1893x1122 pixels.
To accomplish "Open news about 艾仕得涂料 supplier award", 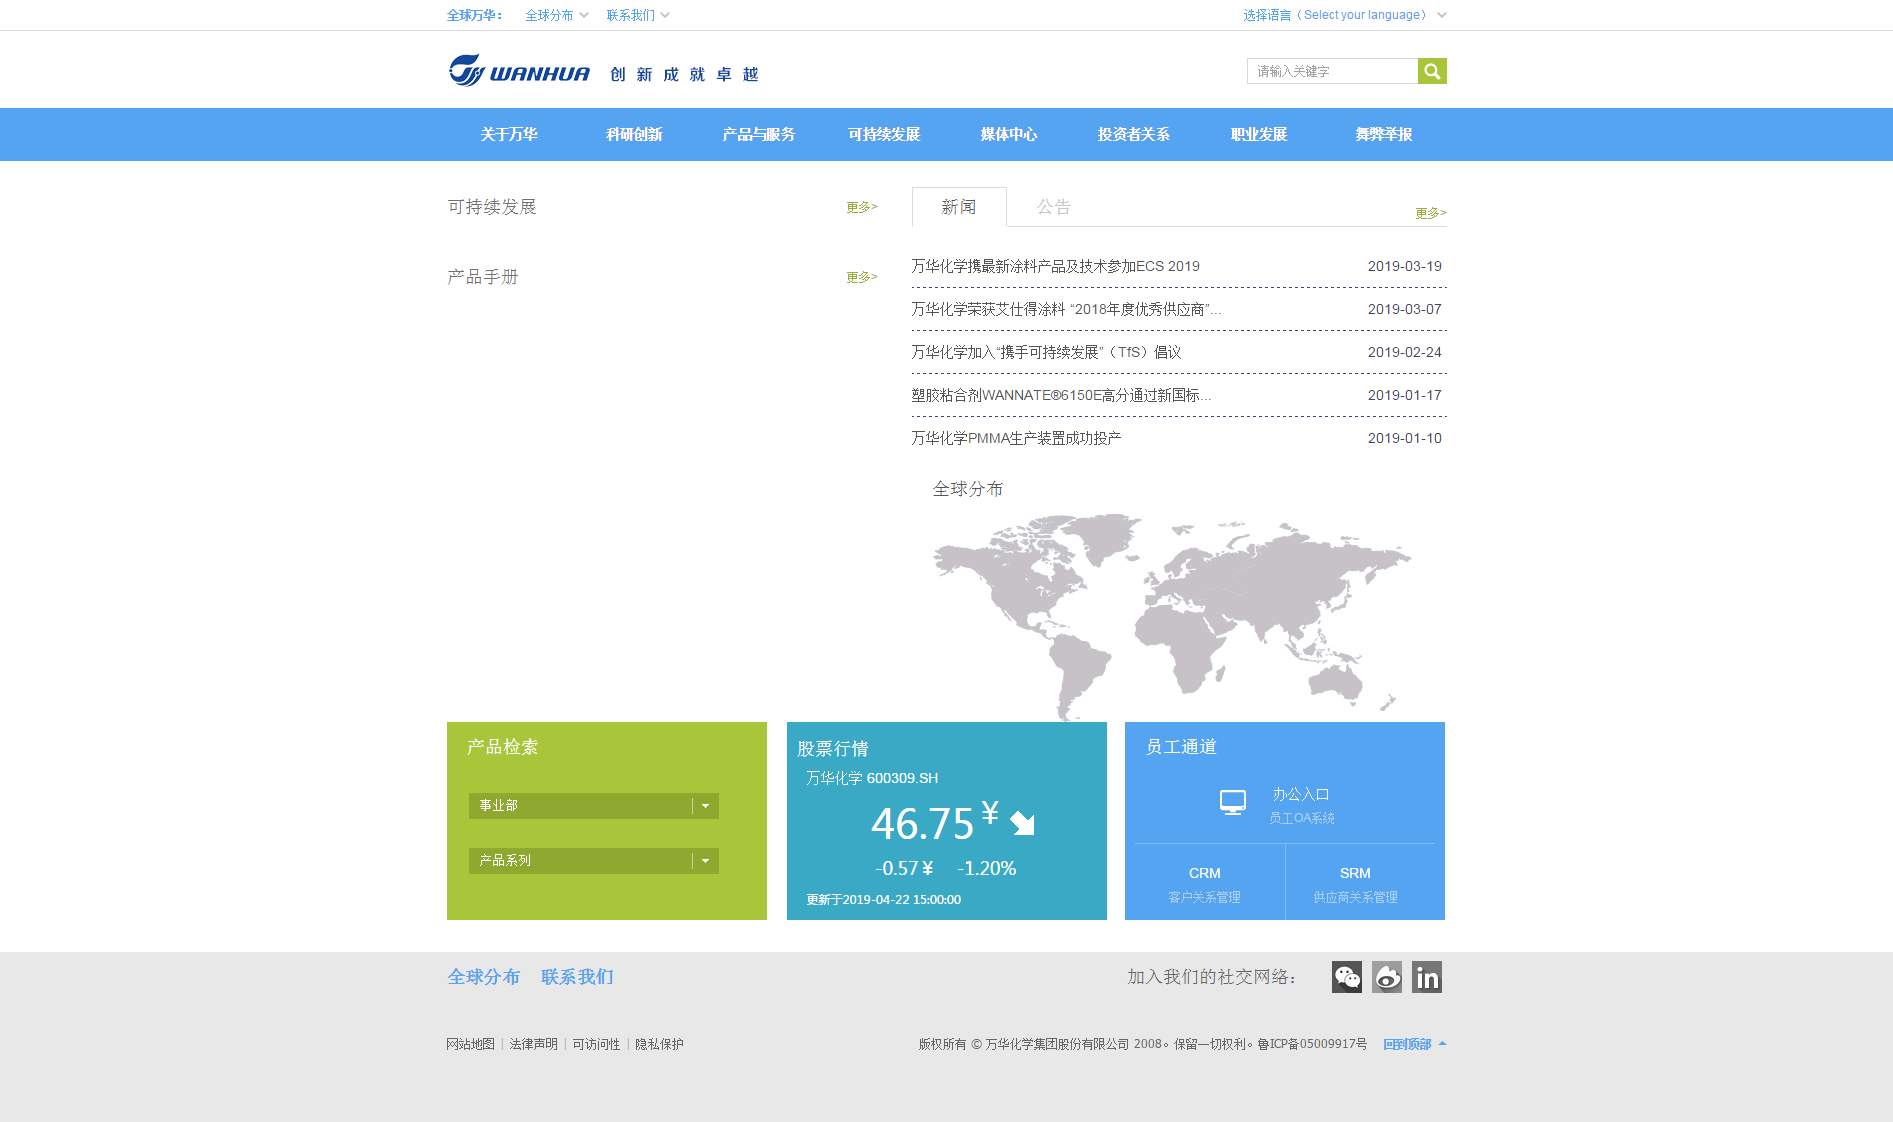I will tap(1066, 309).
